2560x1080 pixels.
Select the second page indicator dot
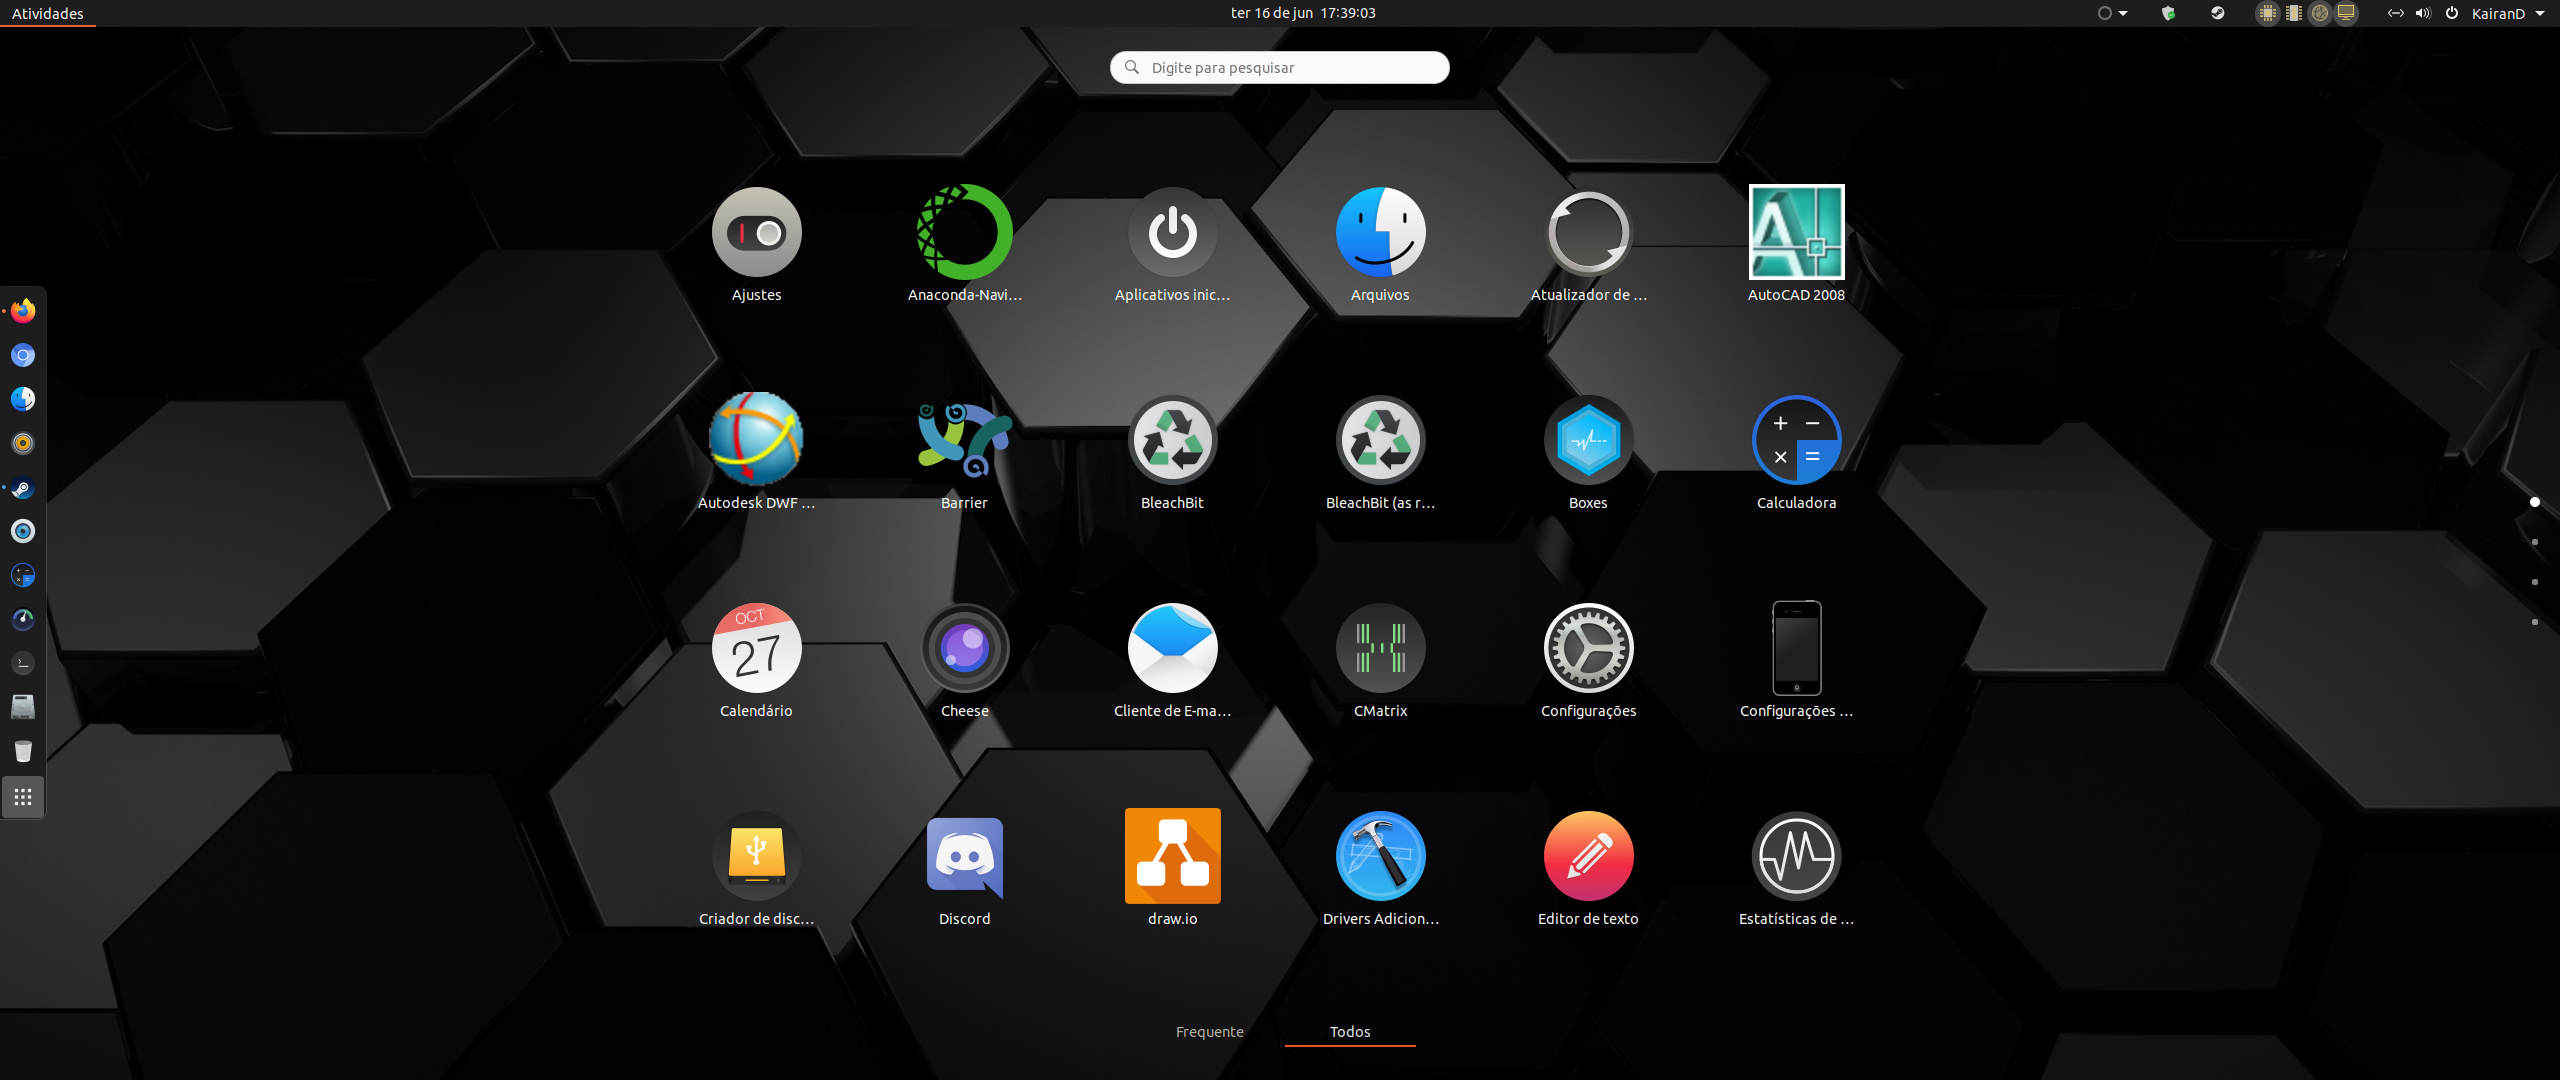click(2534, 542)
